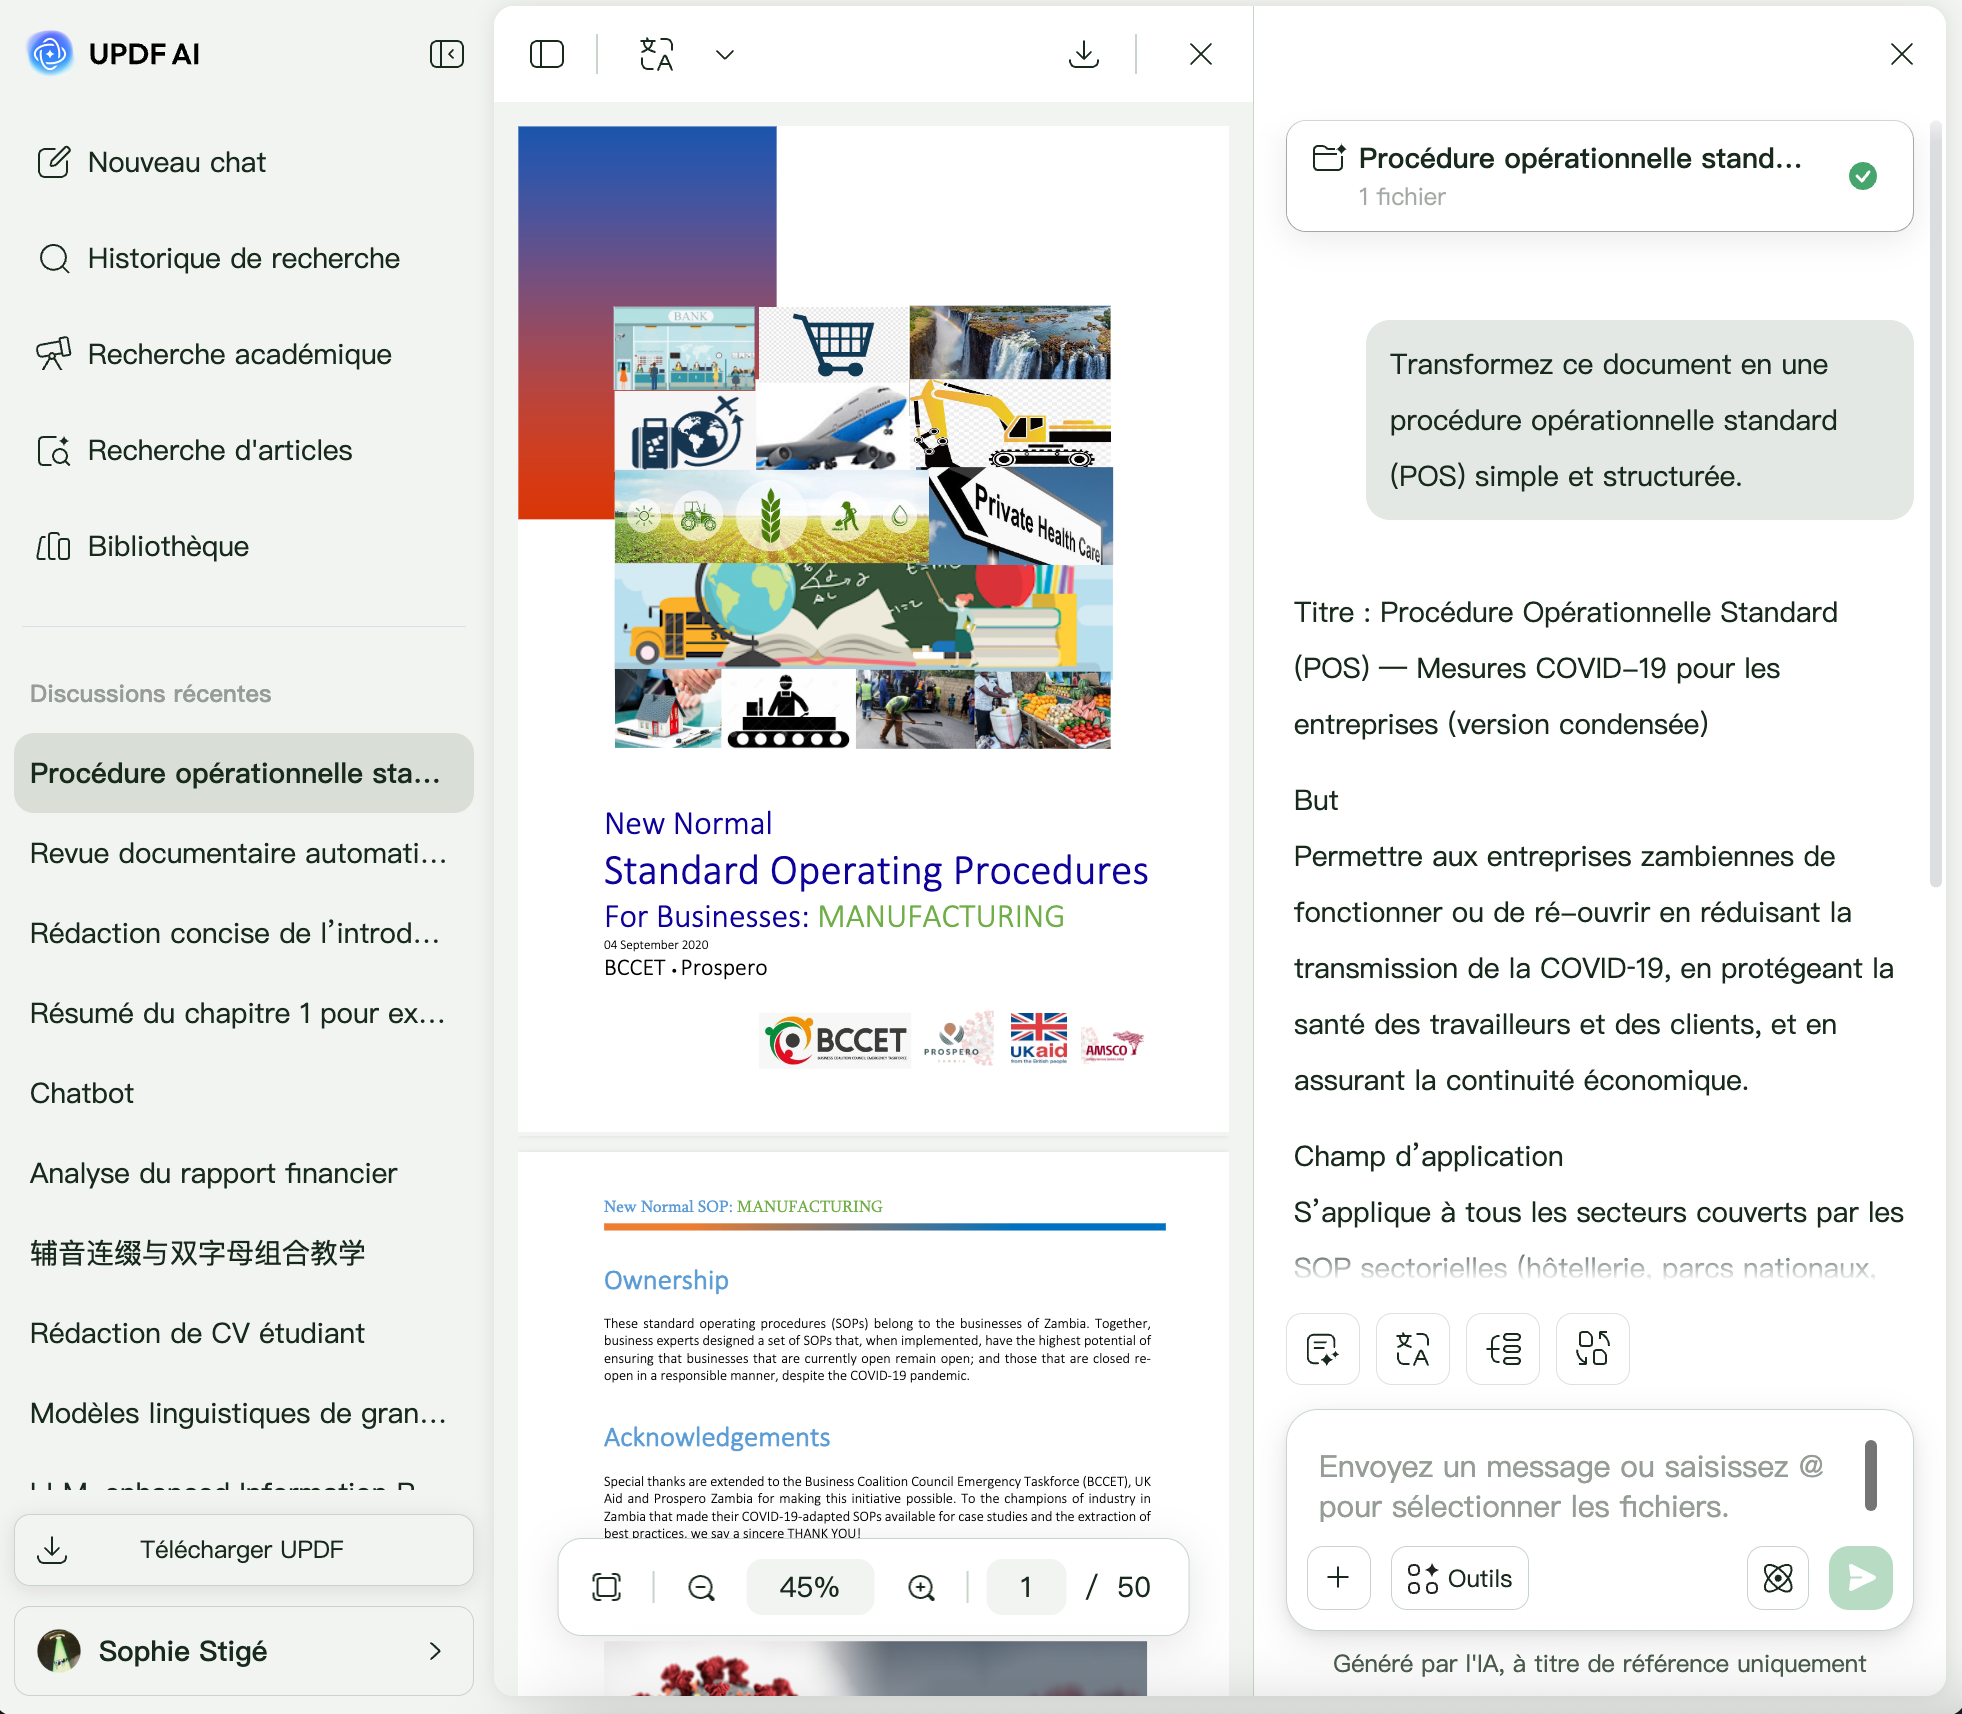The image size is (1962, 1714).
Task: Toggle the PDF thumbnail panel
Action: tap(547, 54)
